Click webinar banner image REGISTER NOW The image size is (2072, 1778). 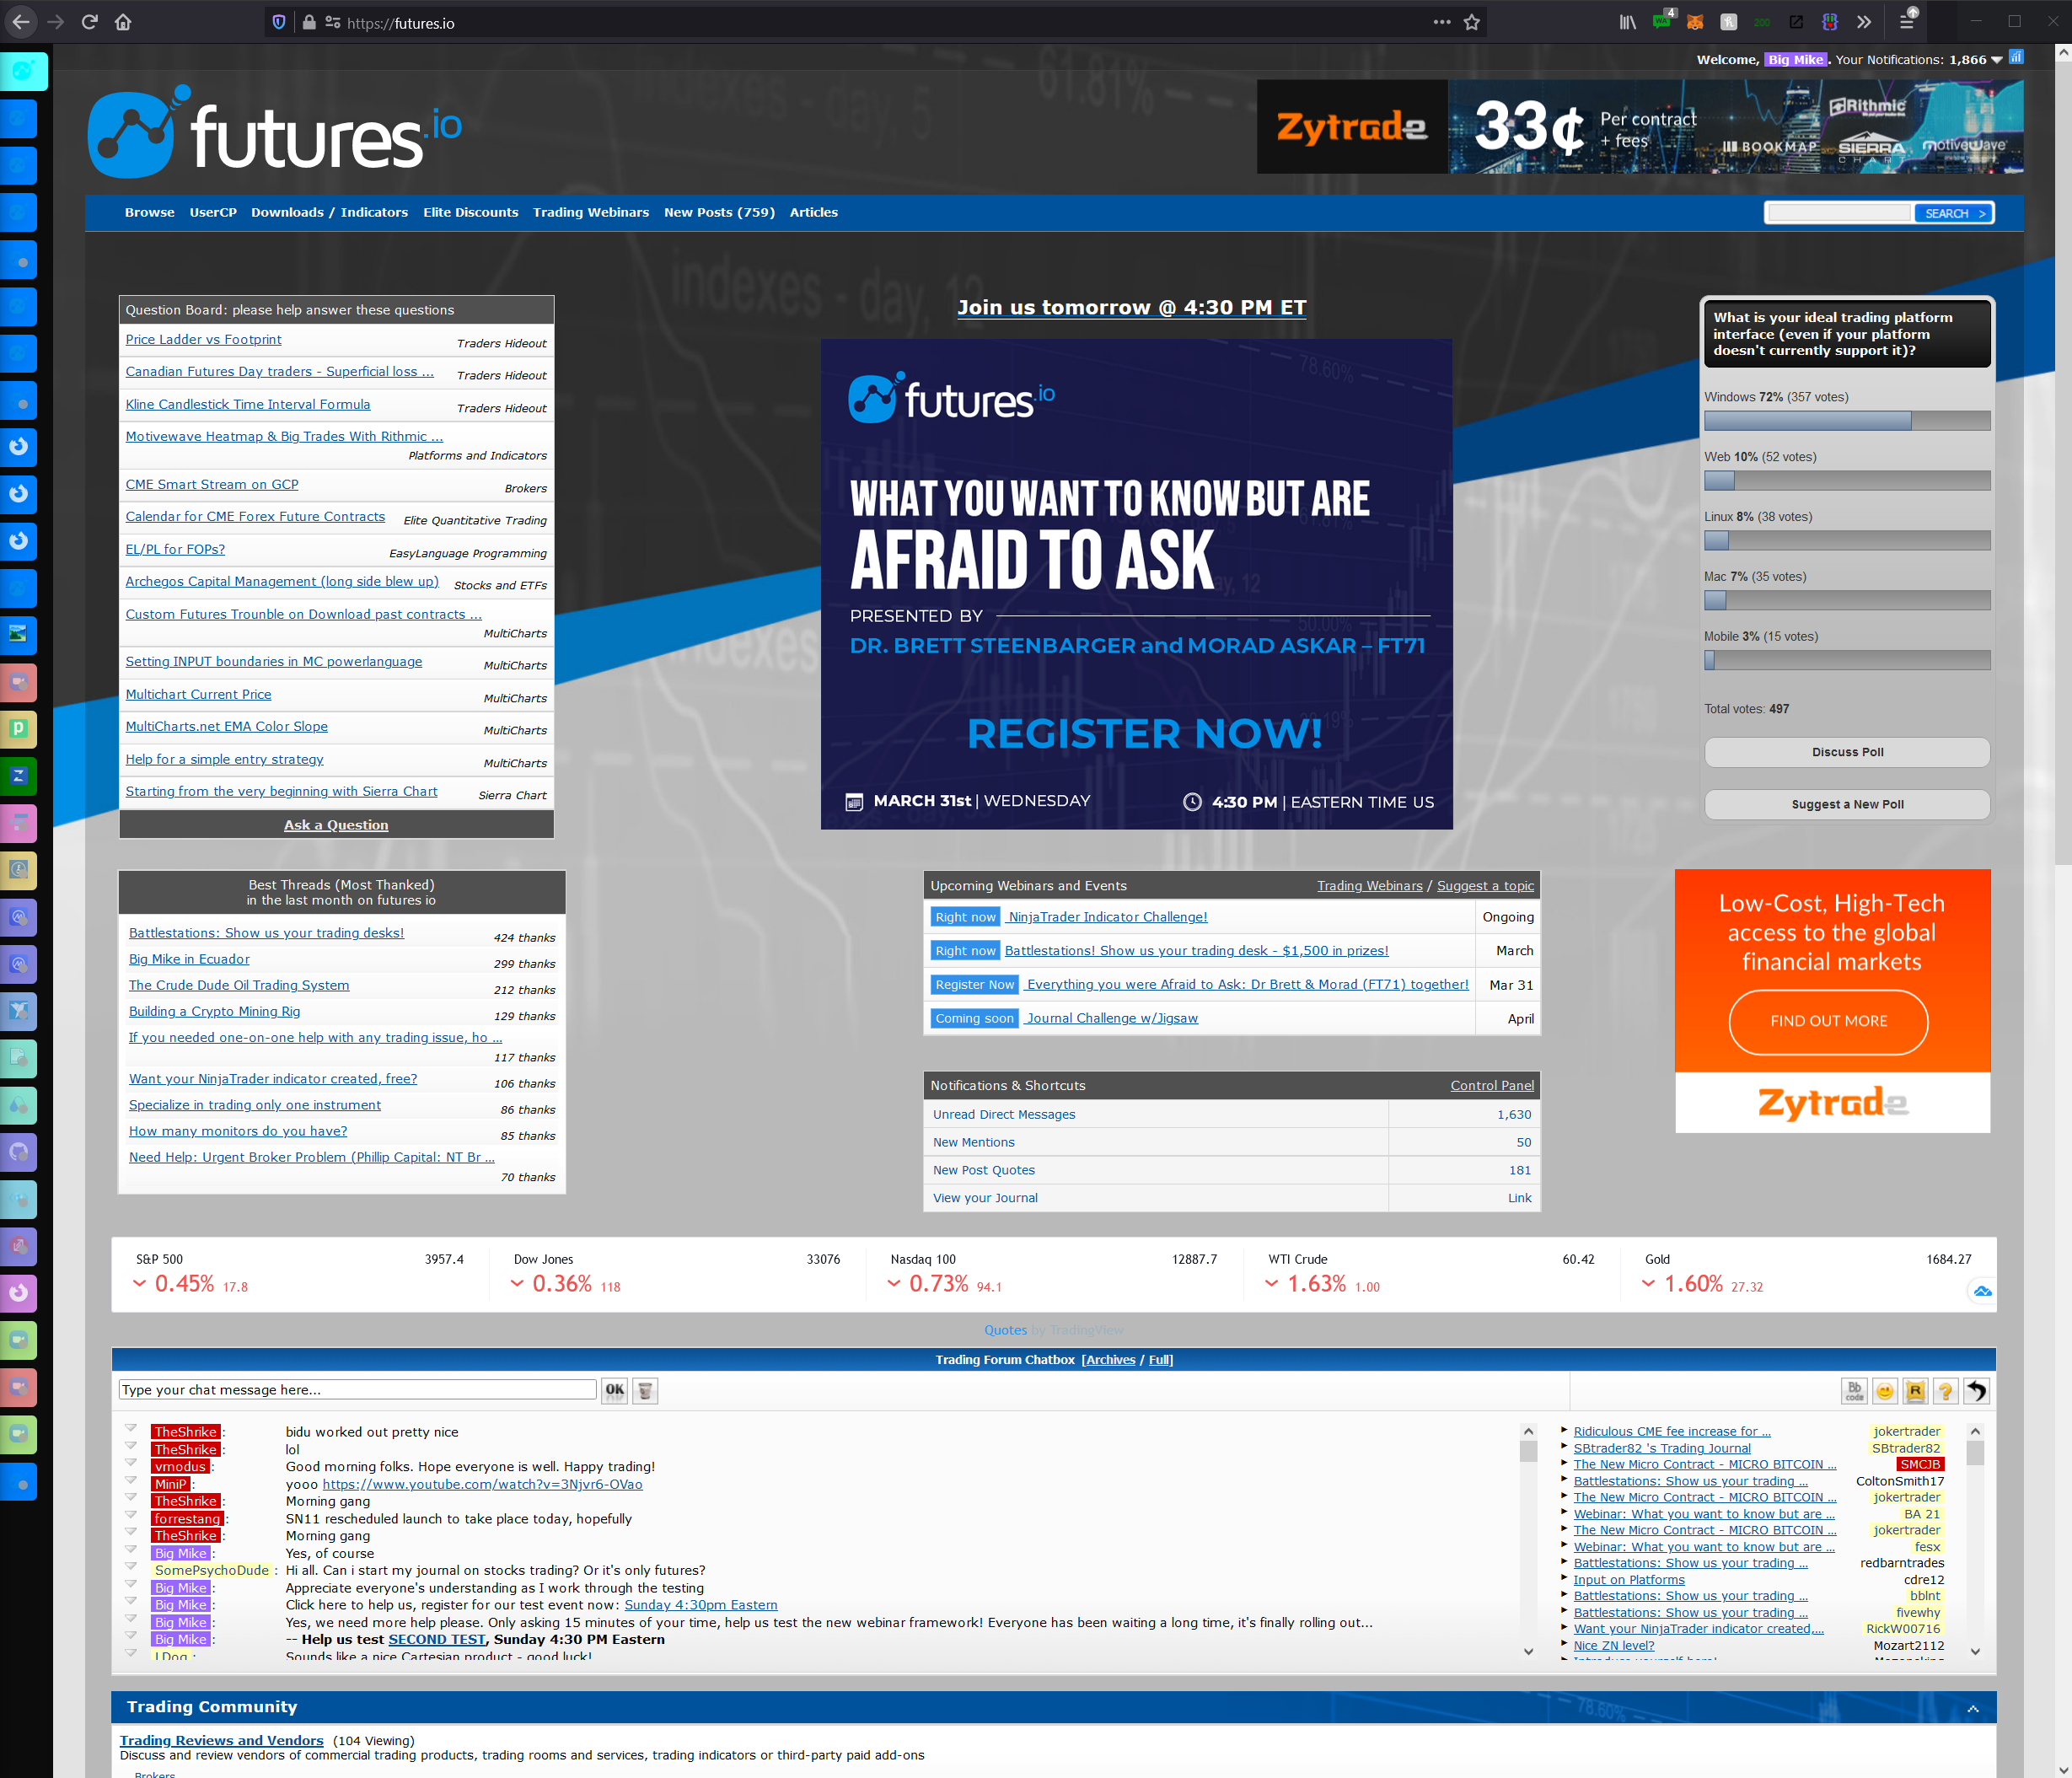click(x=1137, y=584)
